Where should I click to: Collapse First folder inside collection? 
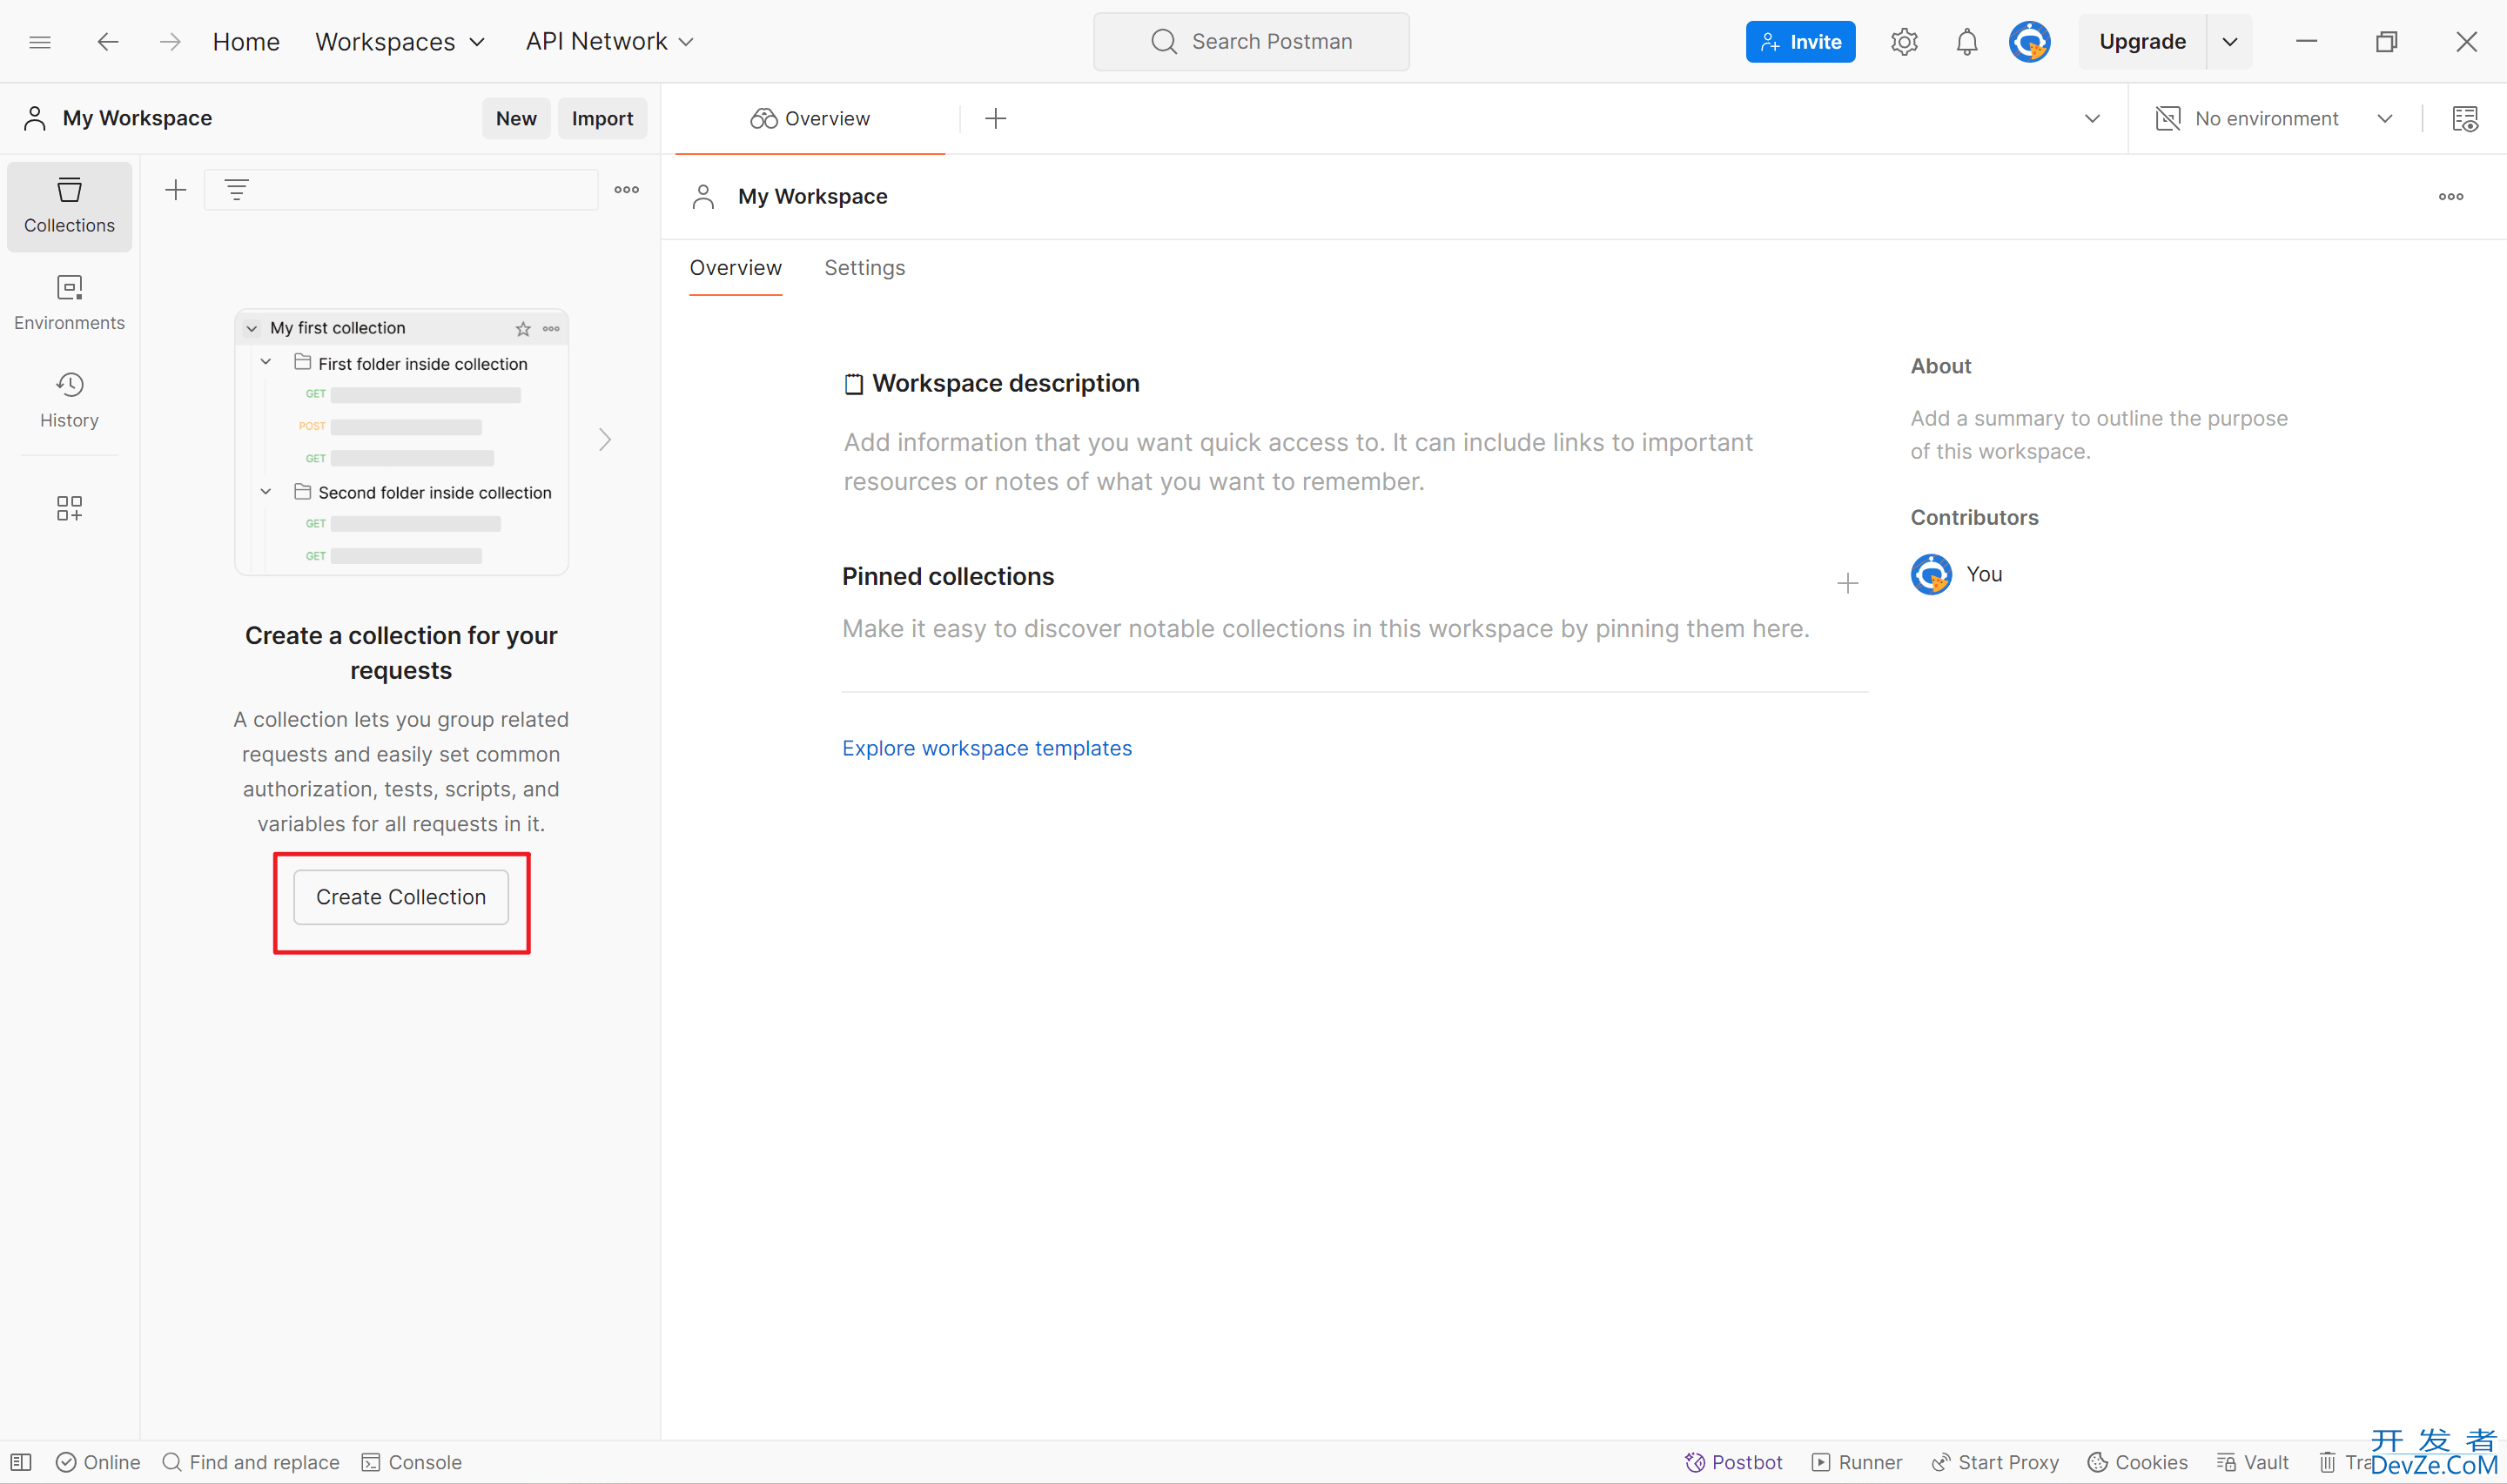click(x=266, y=363)
